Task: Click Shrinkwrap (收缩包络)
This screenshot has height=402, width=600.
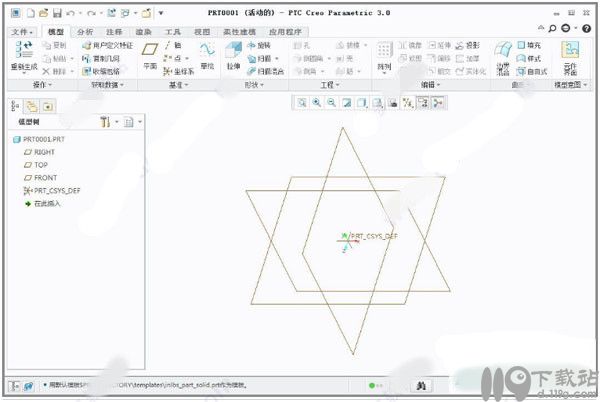Action: point(101,71)
